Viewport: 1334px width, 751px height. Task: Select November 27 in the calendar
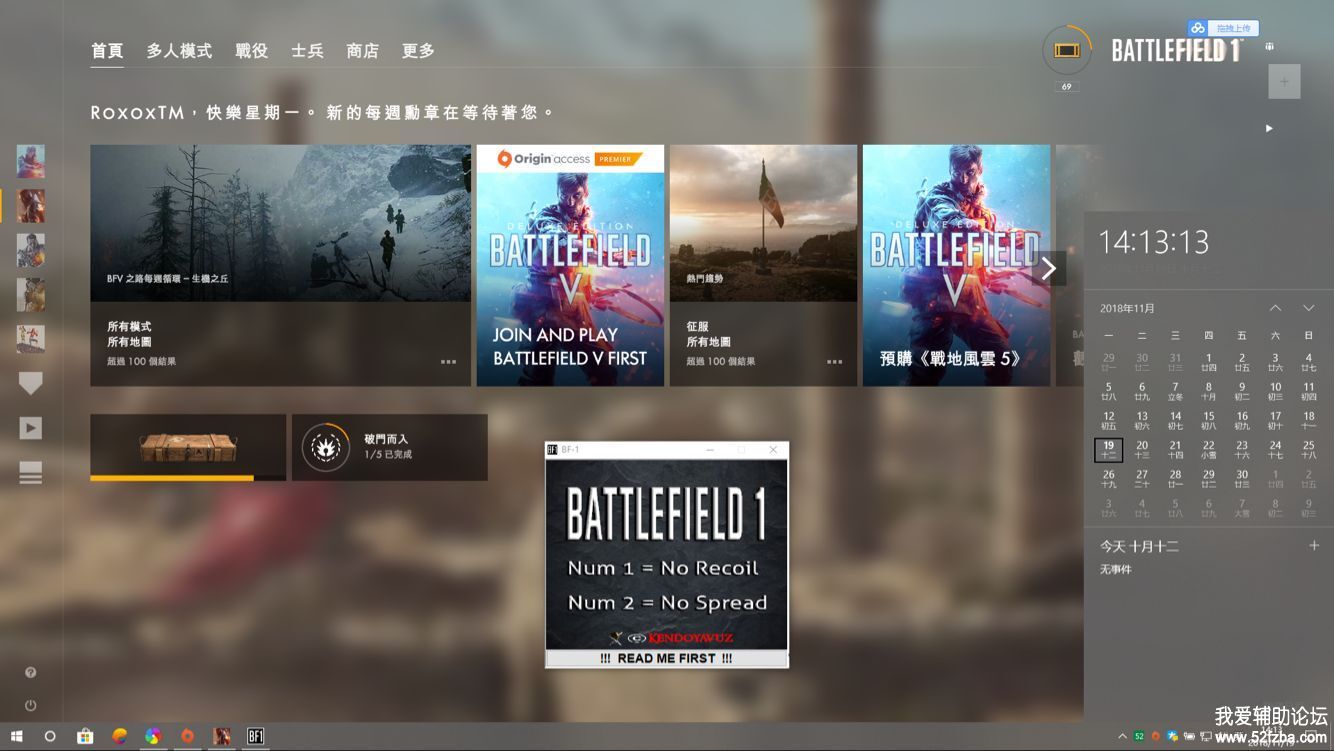(x=1141, y=479)
